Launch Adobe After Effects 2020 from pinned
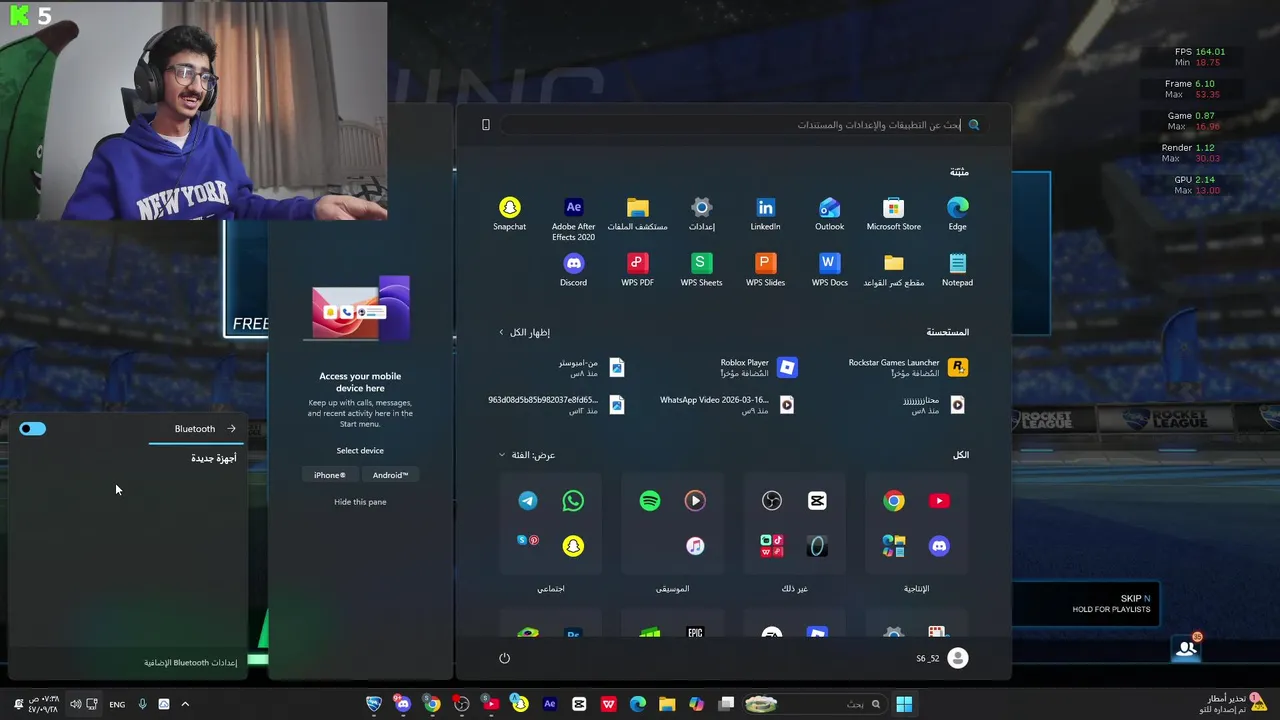The height and width of the screenshot is (720, 1280). (x=573, y=218)
